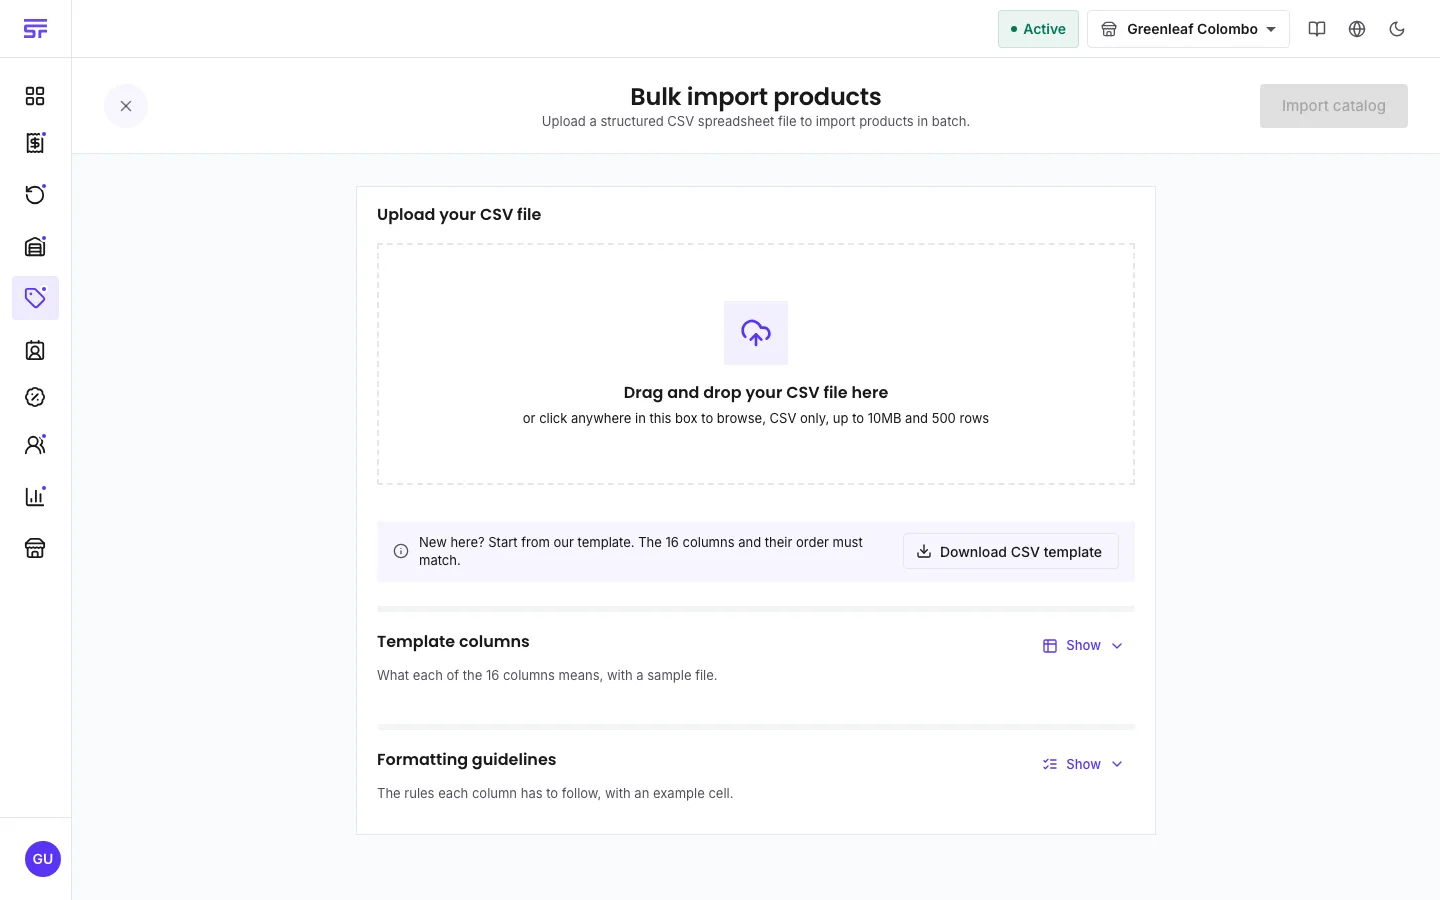Open the dashboard grid icon in sidebar
1440x900 pixels.
point(35,96)
